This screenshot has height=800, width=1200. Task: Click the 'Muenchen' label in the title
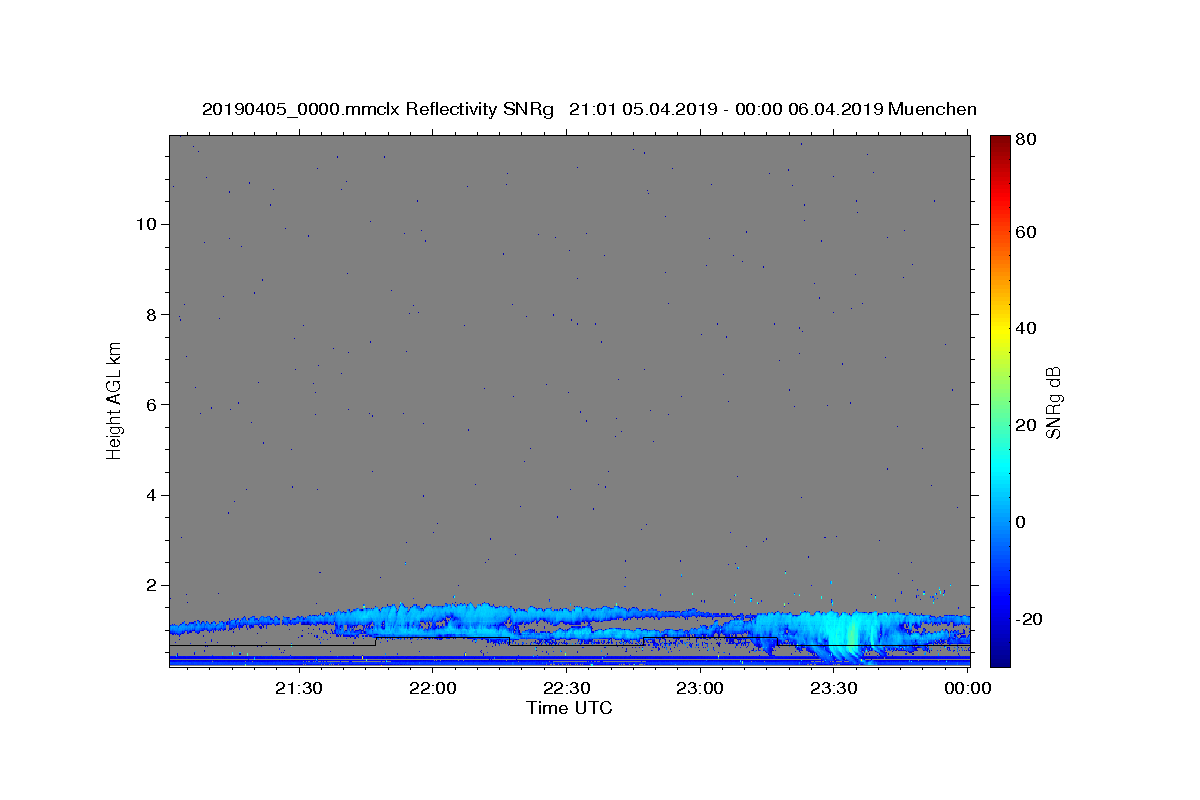tap(932, 109)
